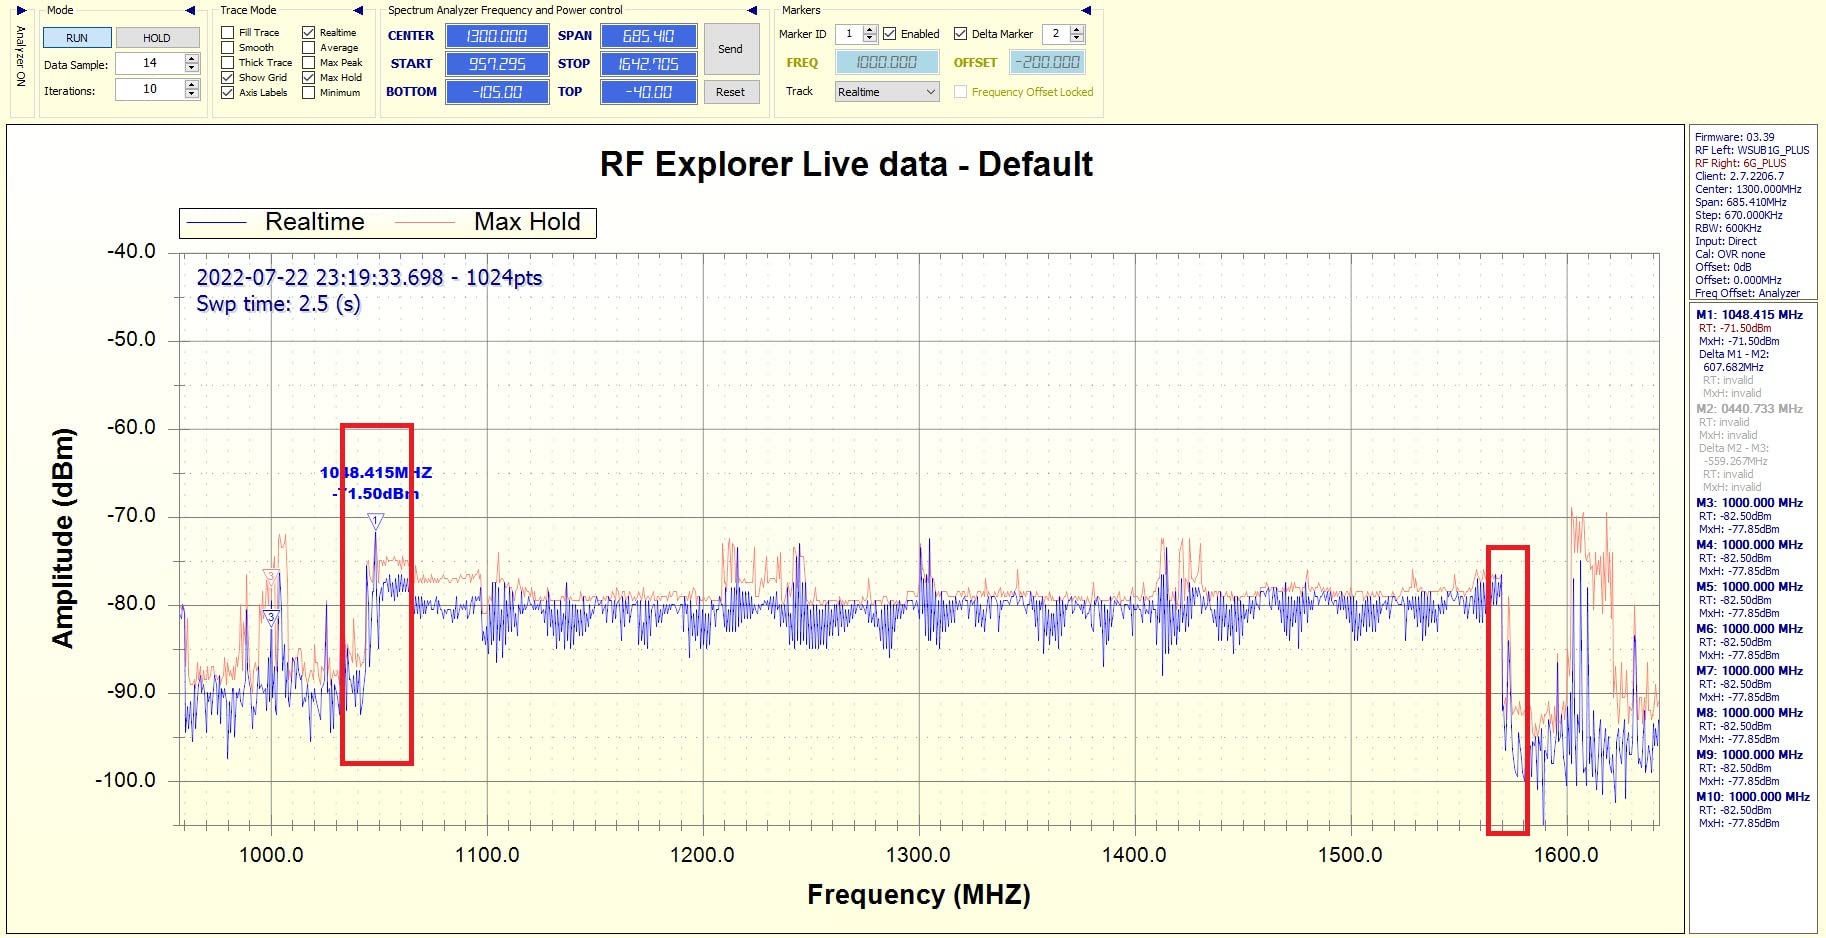Enable the Max Peak trace checkbox

[309, 63]
